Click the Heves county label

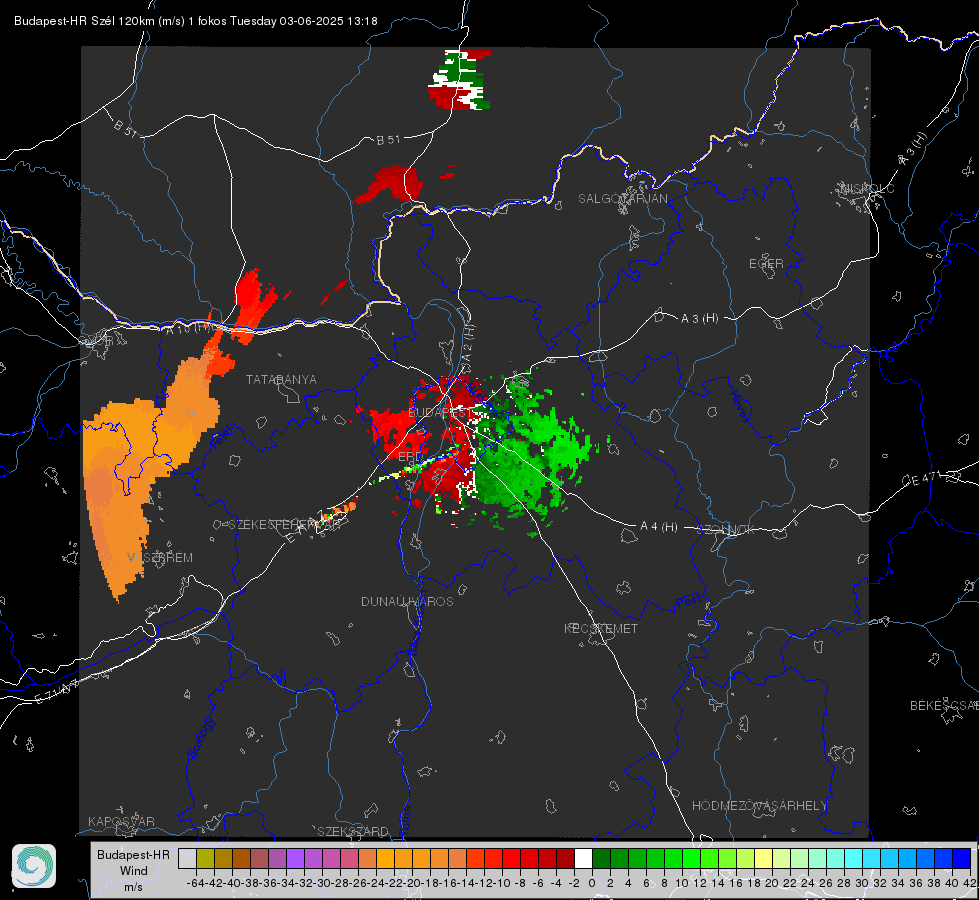(x=739, y=407)
